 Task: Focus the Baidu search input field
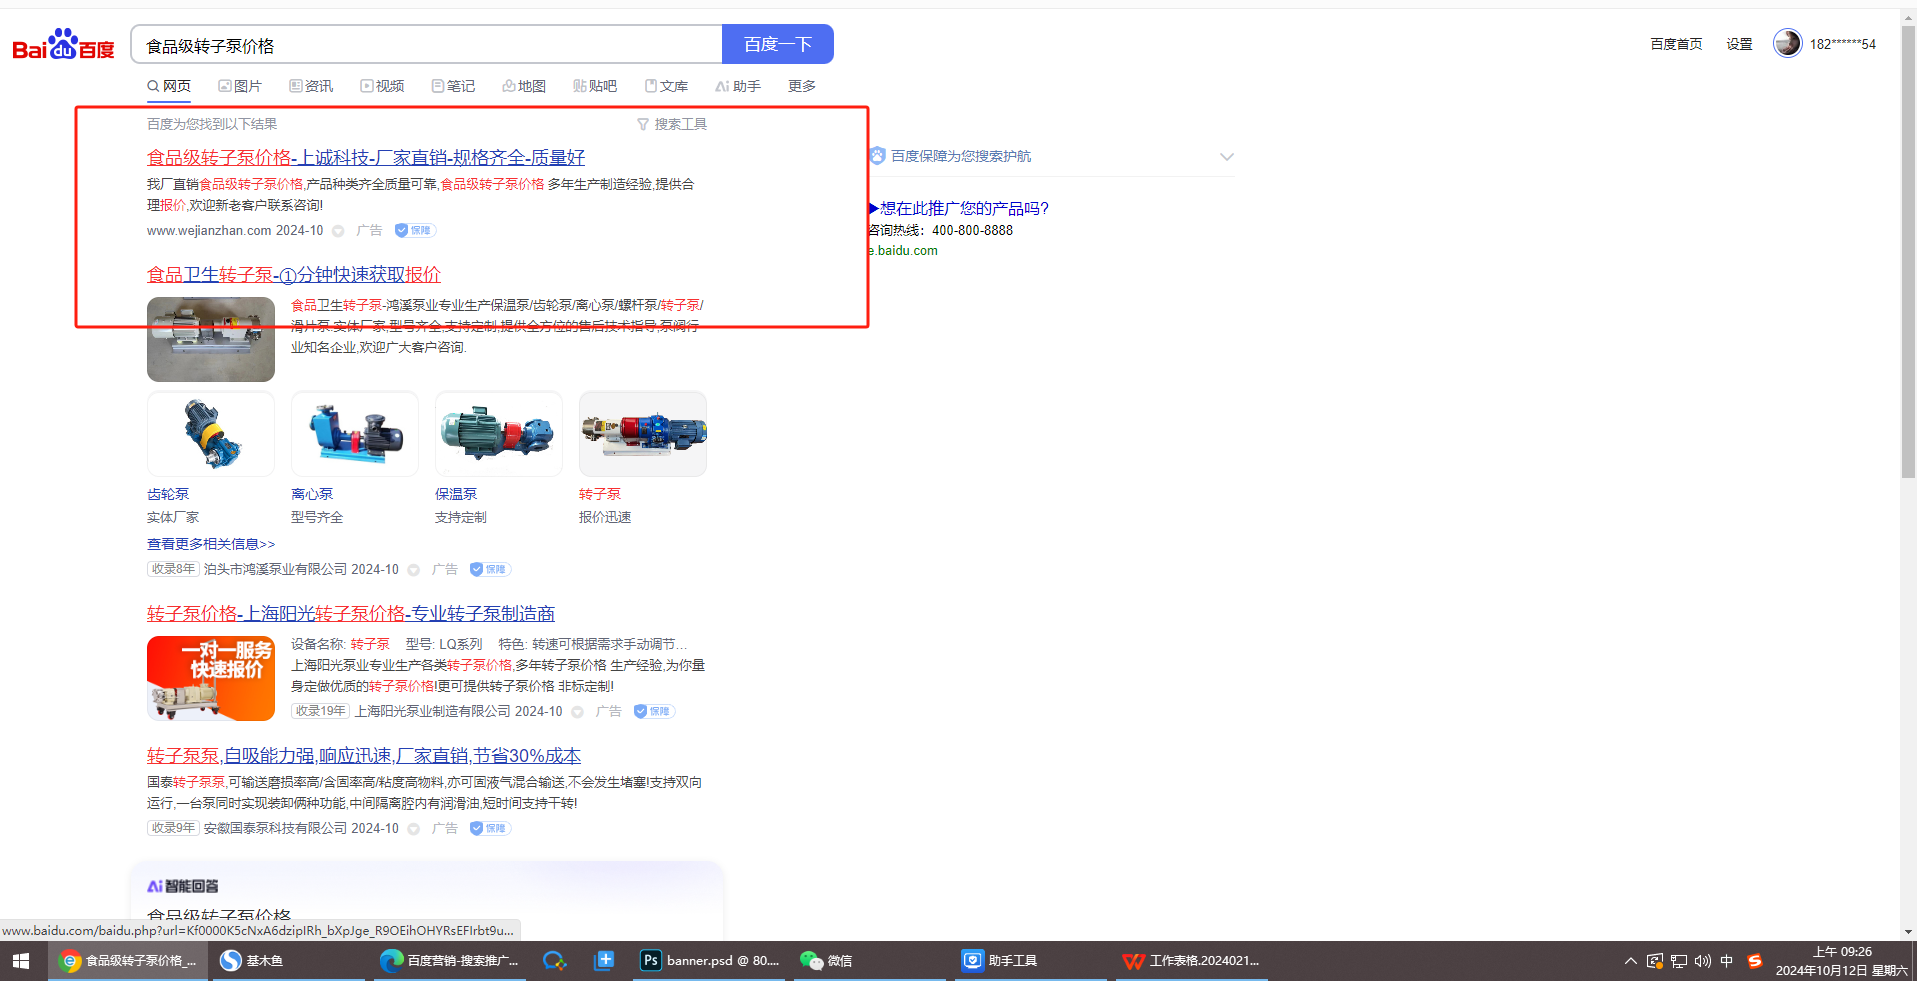[426, 45]
